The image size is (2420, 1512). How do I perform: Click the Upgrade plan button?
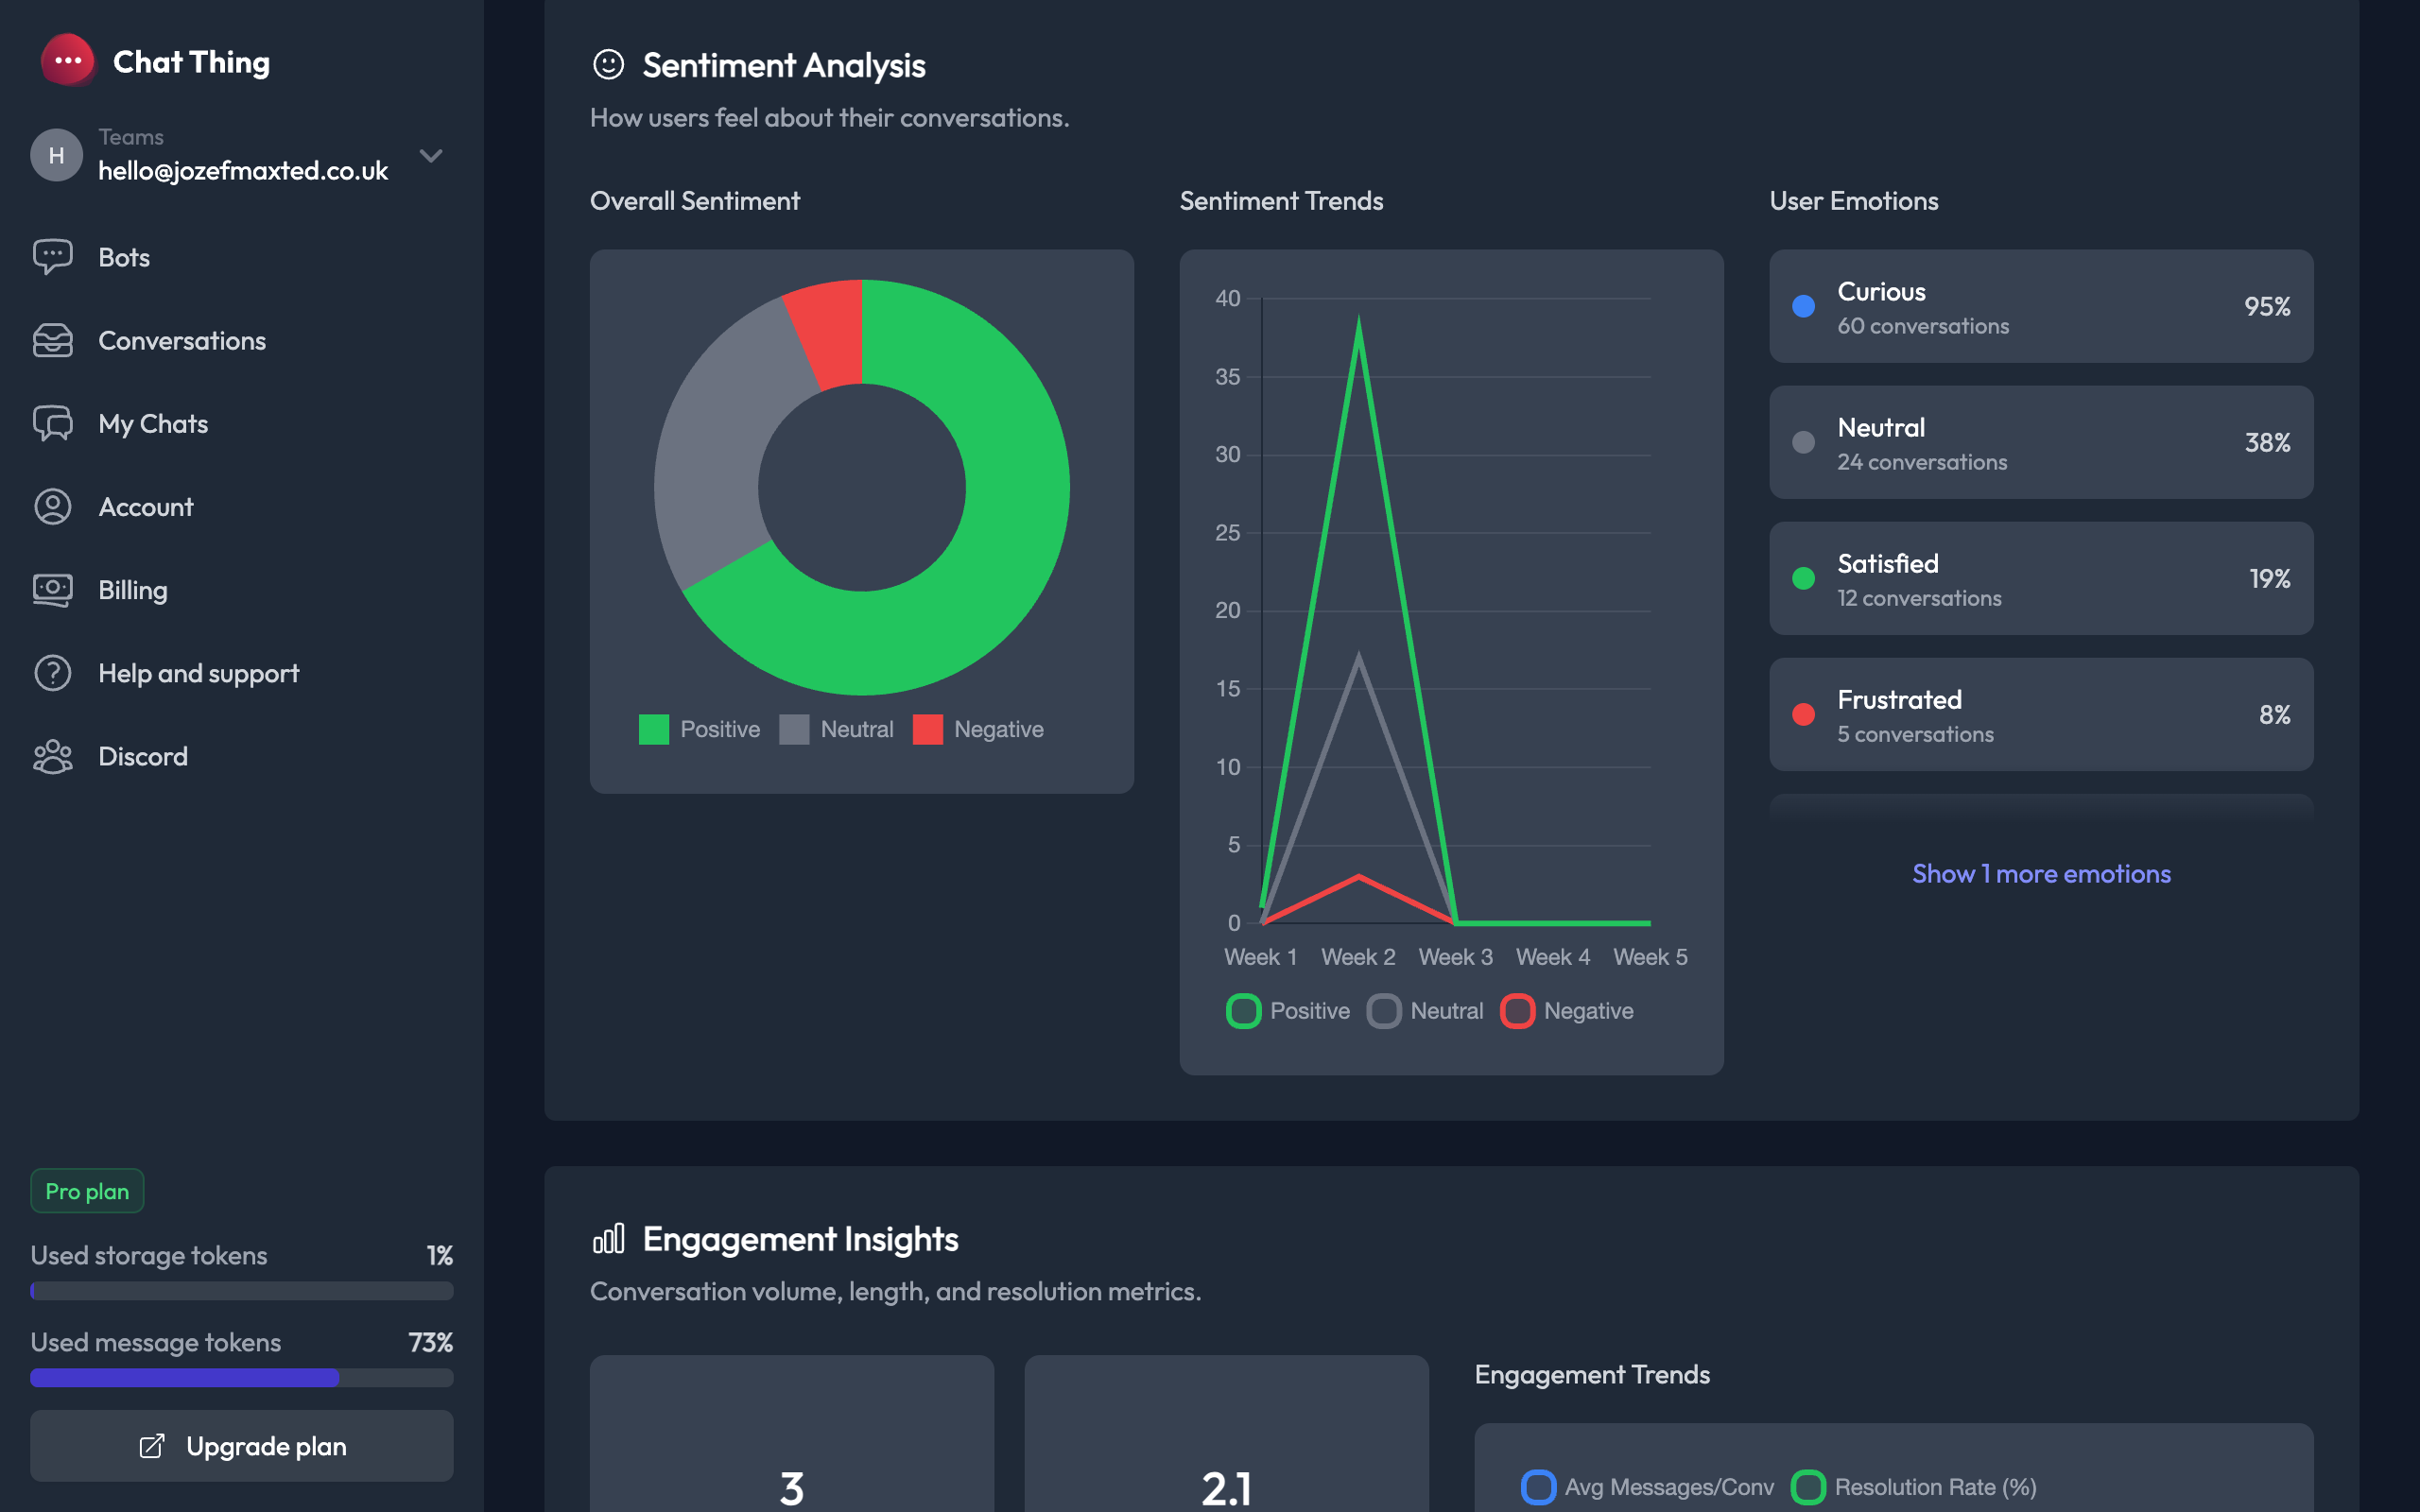(241, 1446)
